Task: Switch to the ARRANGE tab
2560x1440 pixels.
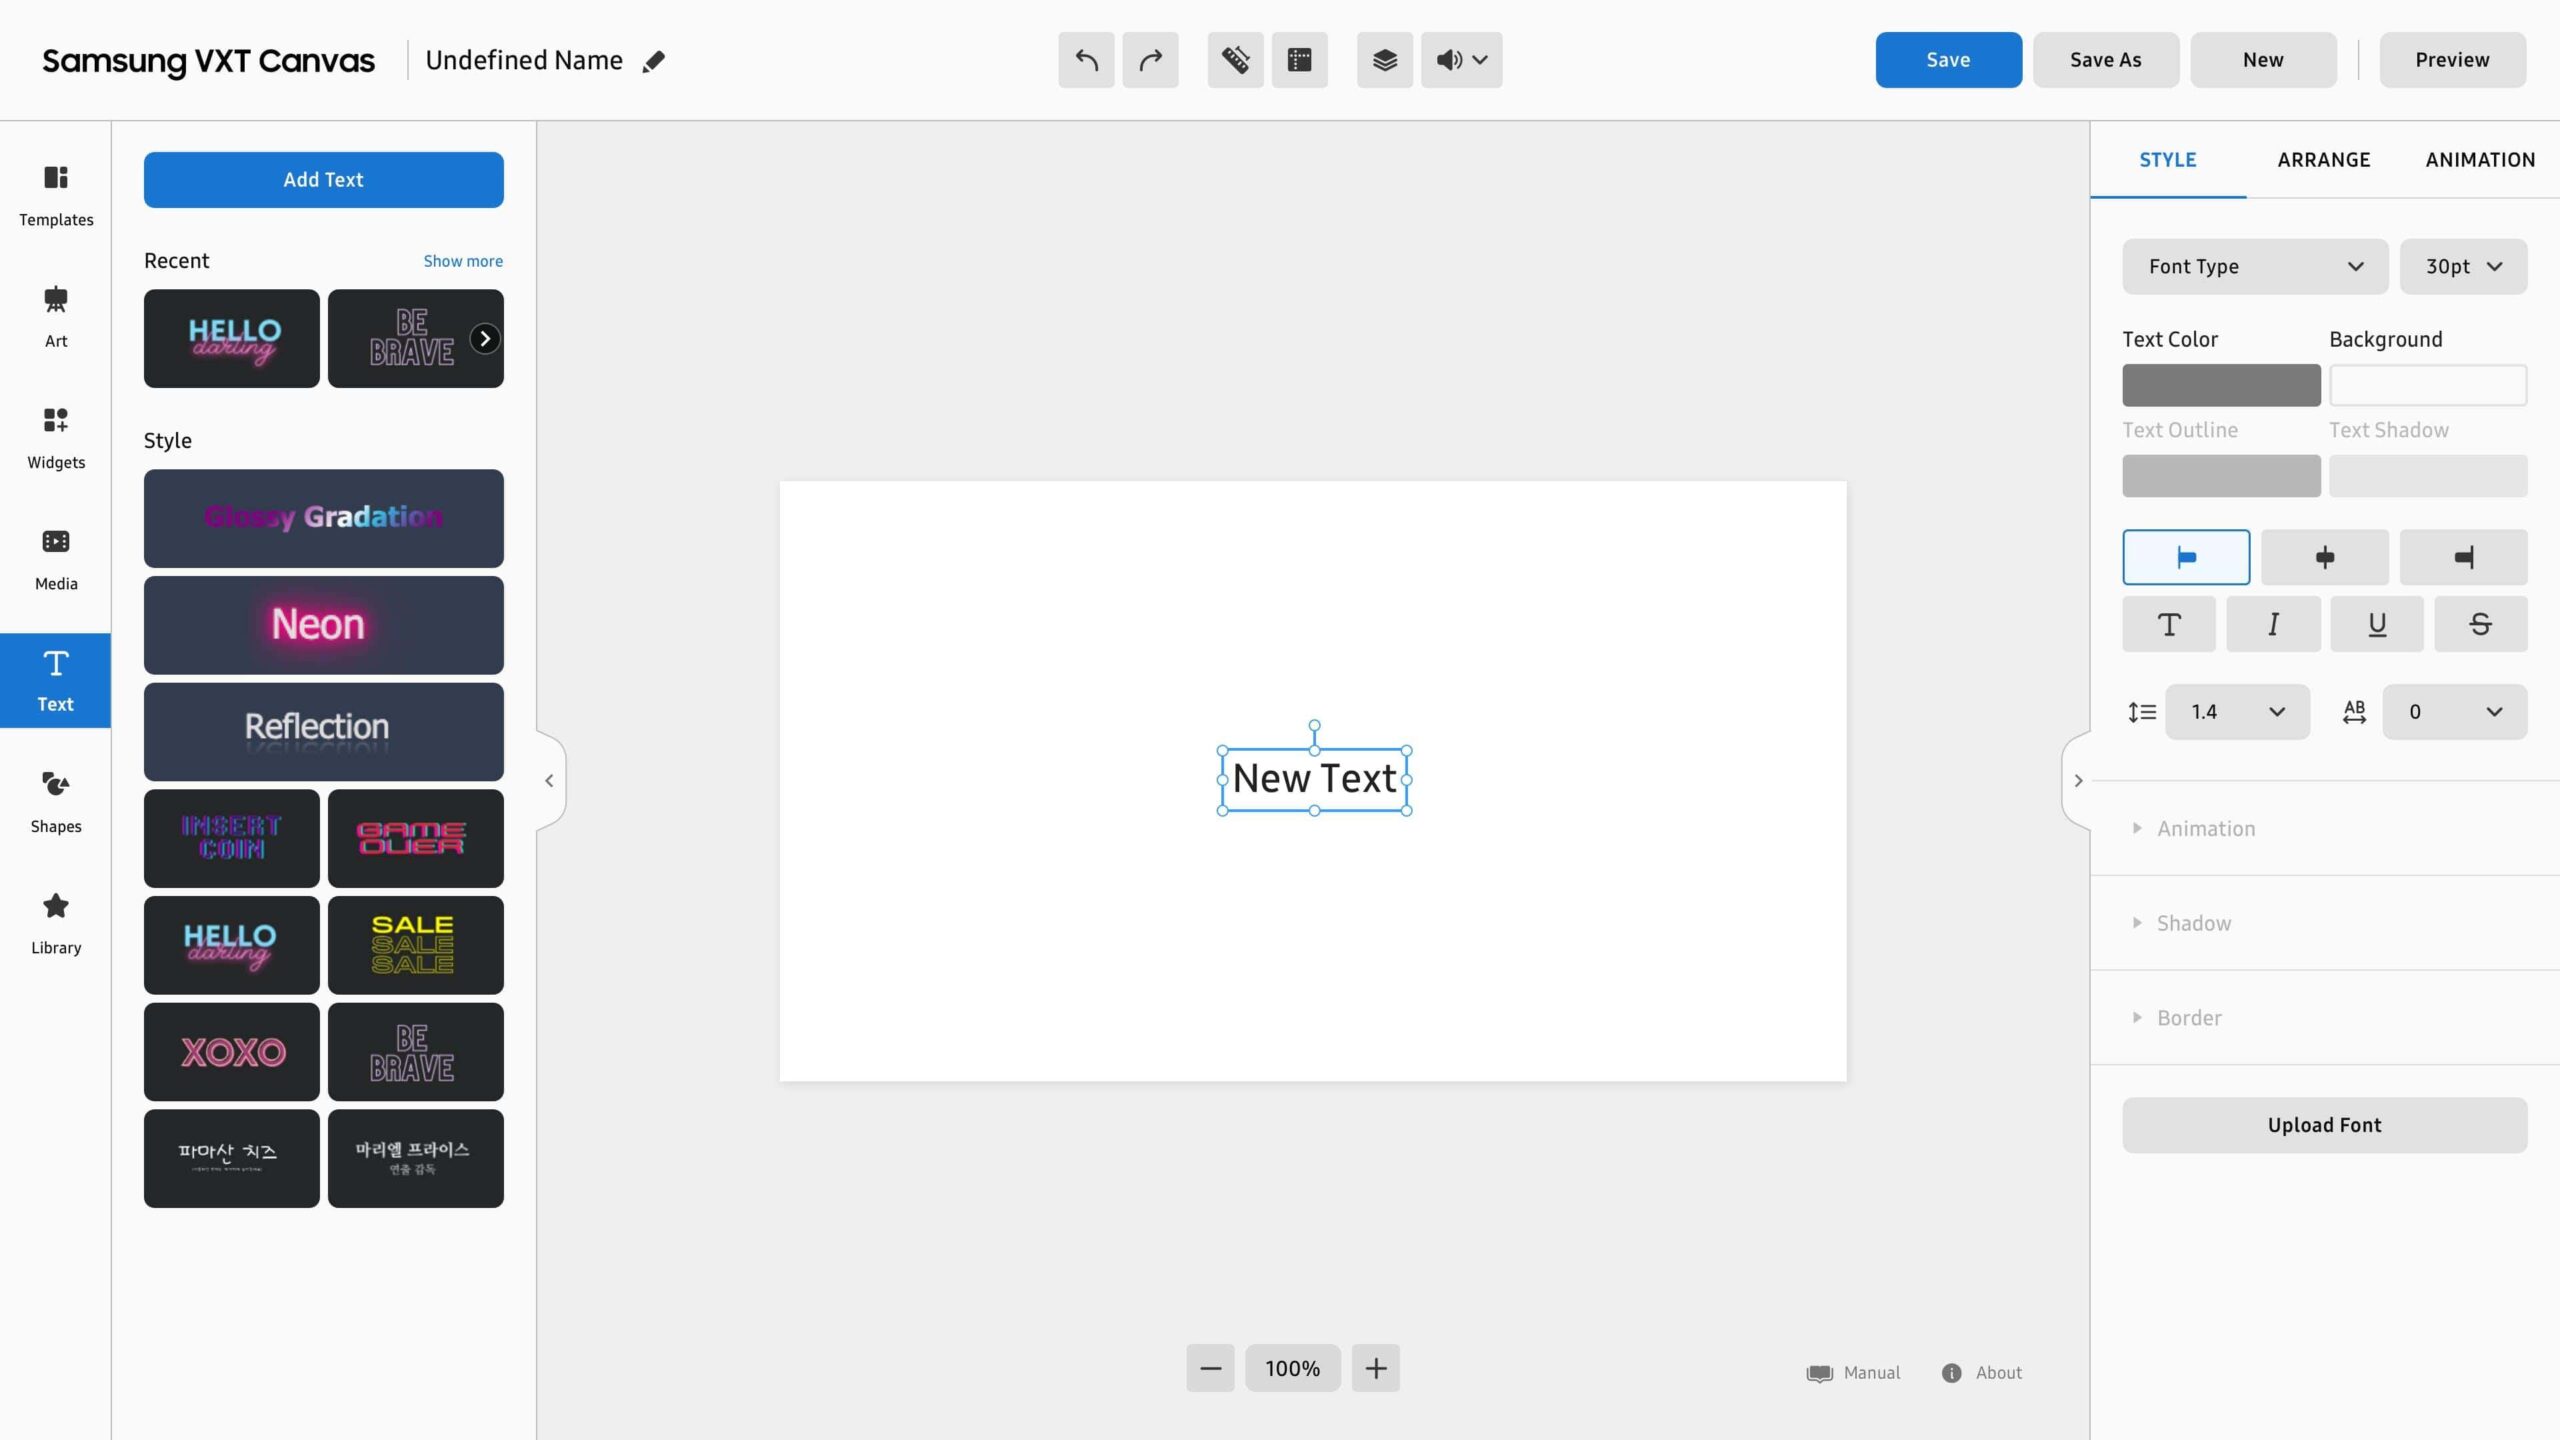Action: 2324,160
